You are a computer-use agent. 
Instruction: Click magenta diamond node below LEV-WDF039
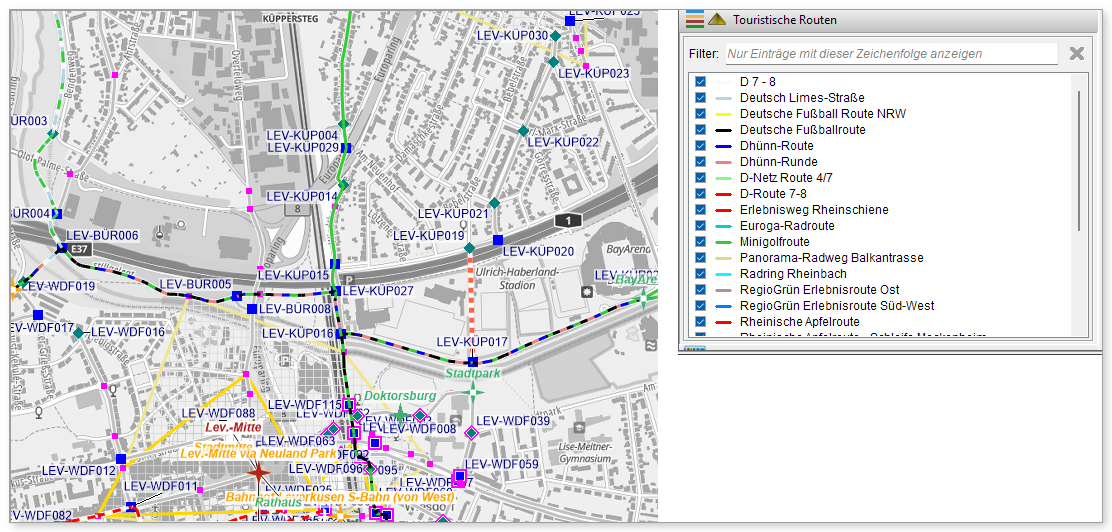tap(471, 431)
